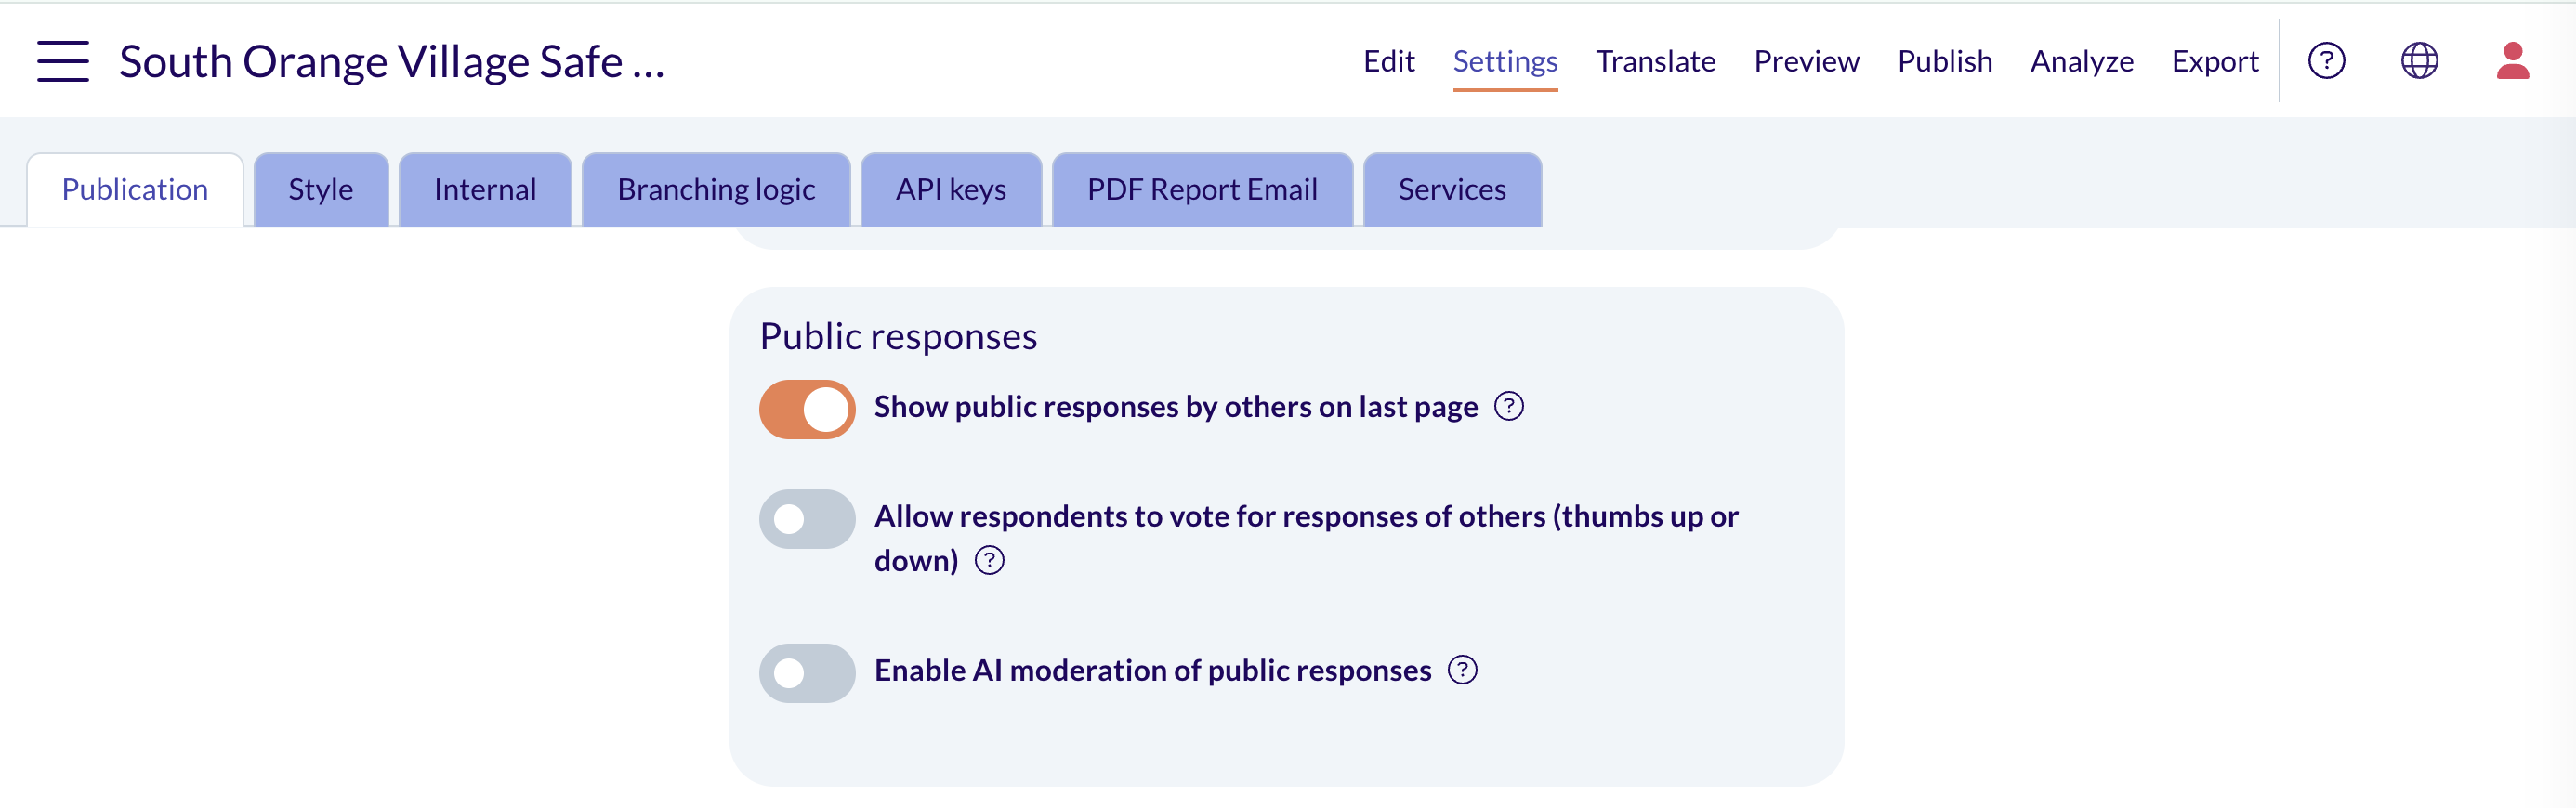
Task: Open the user account profile icon
Action: 2512,61
